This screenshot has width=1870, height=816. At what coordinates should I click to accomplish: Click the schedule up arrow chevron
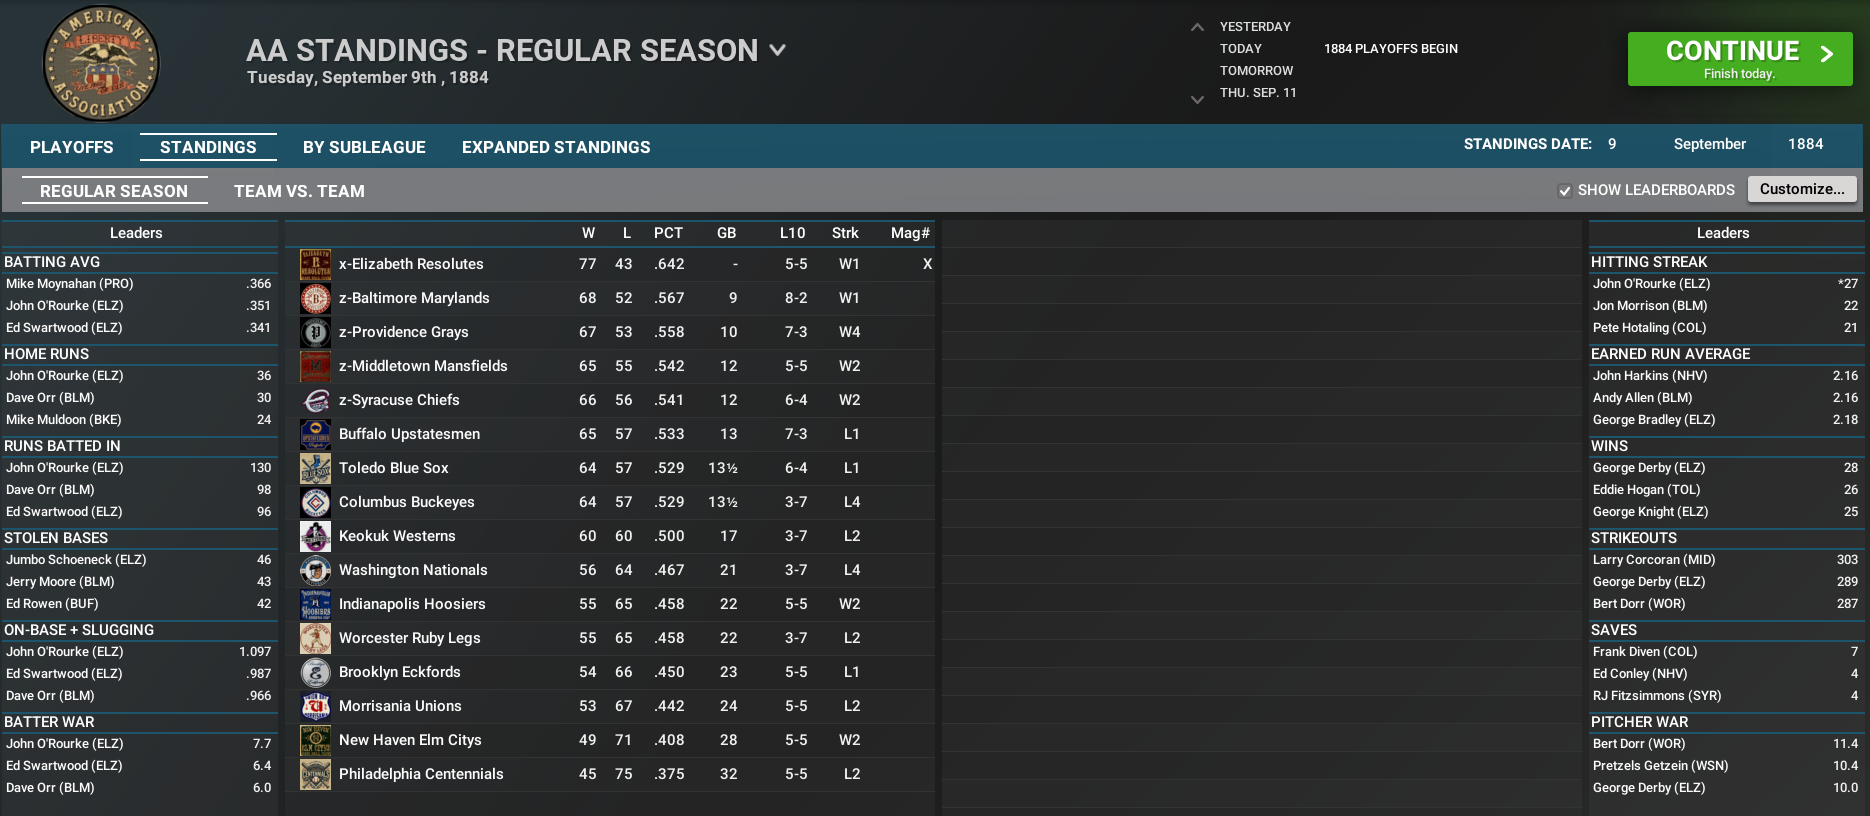click(x=1197, y=27)
